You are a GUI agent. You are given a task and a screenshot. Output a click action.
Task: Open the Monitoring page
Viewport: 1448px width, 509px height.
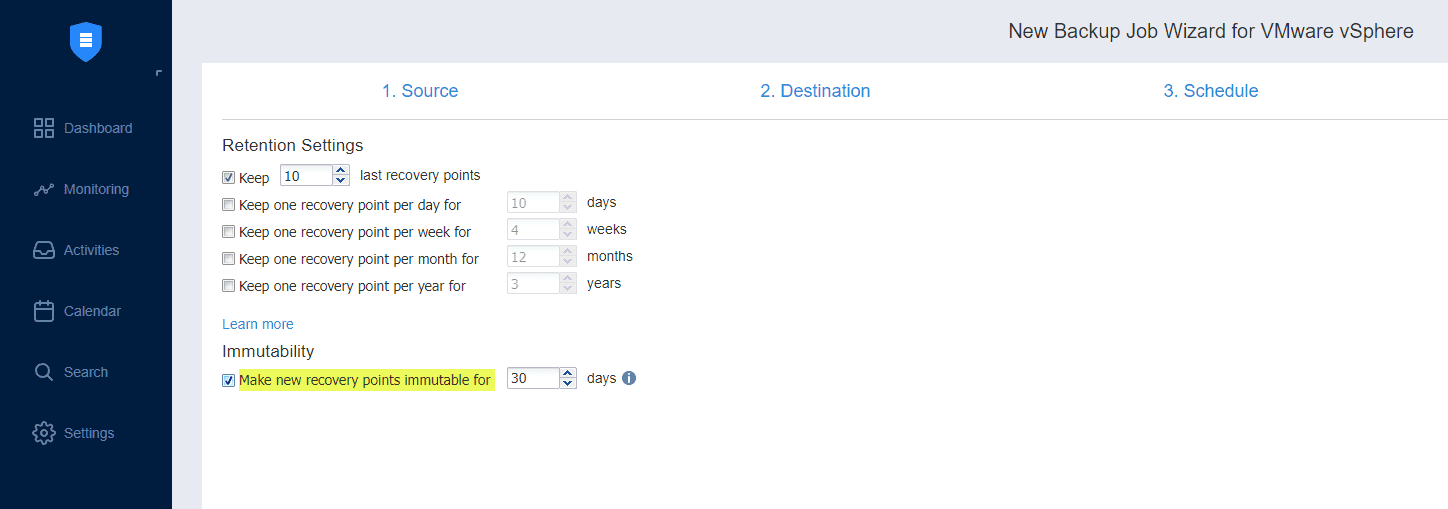pyautogui.click(x=96, y=189)
